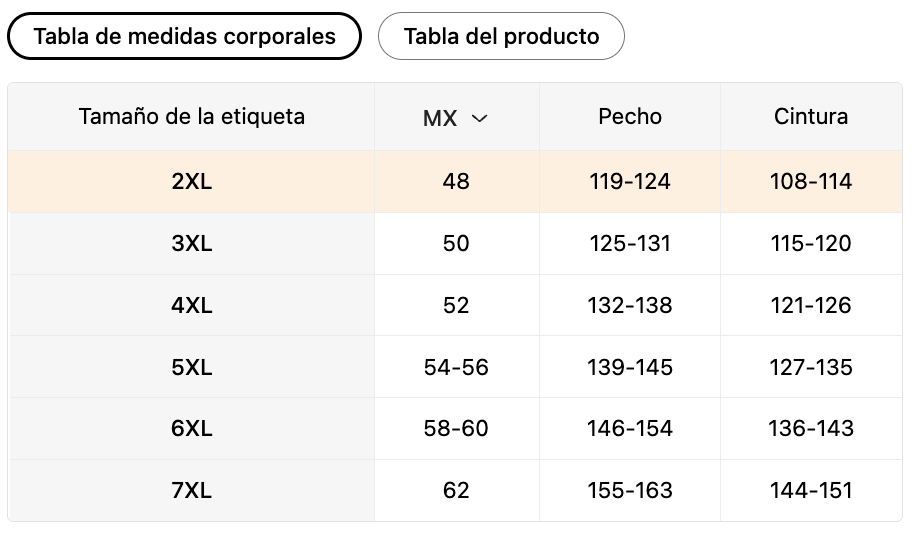The height and width of the screenshot is (540, 918).
Task: Click the chevron arrow beside MX
Action: pos(479,118)
